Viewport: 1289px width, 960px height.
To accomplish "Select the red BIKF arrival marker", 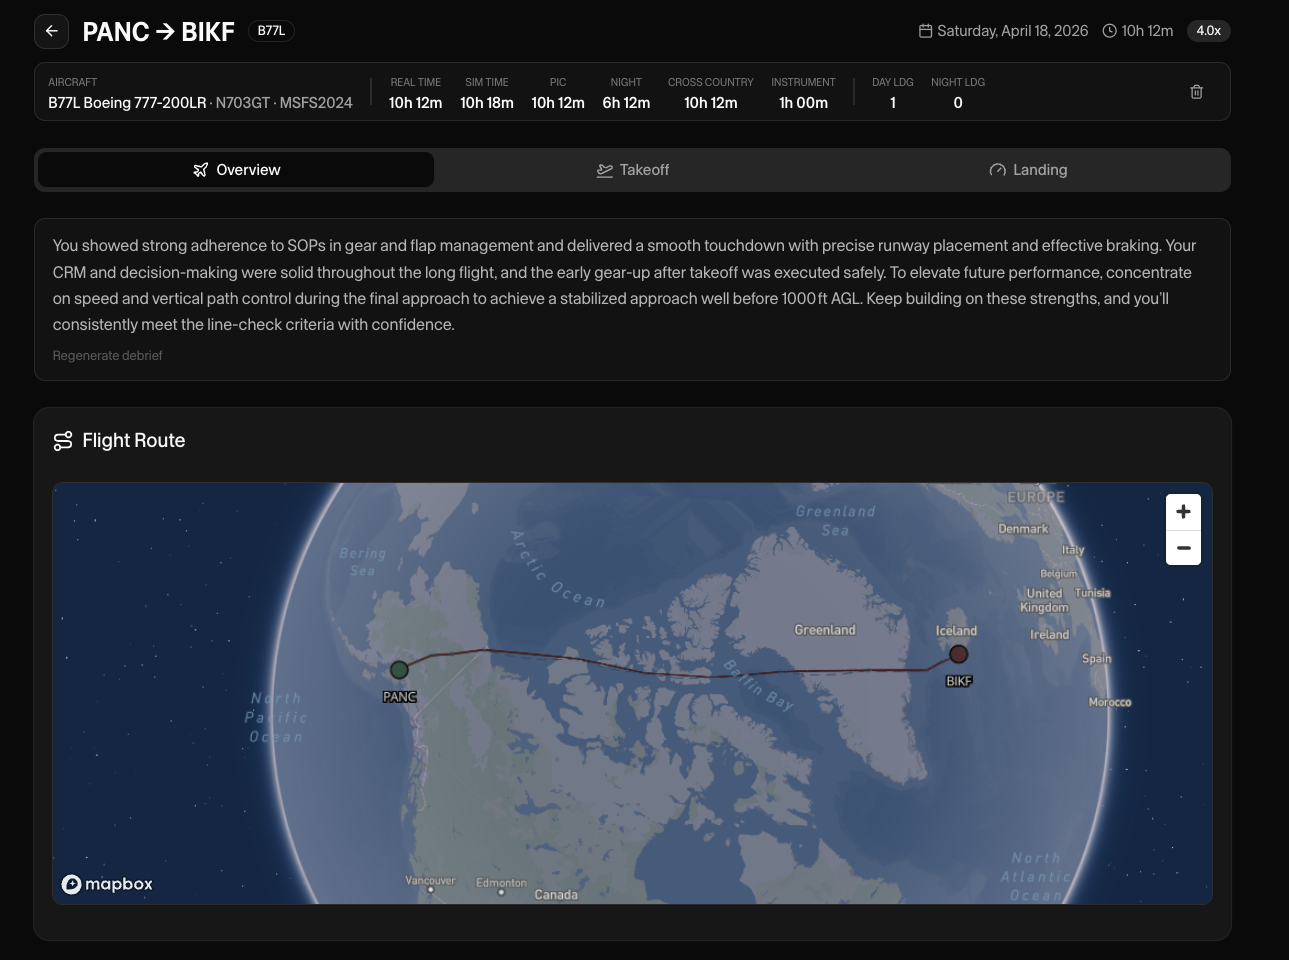I will coord(958,654).
